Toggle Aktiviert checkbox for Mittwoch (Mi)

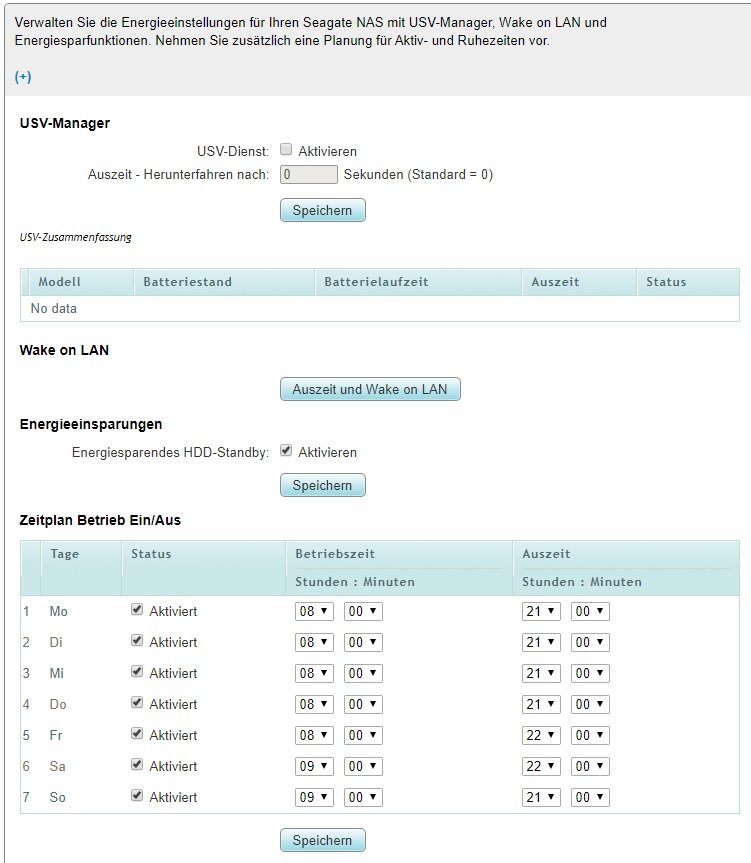coord(137,671)
